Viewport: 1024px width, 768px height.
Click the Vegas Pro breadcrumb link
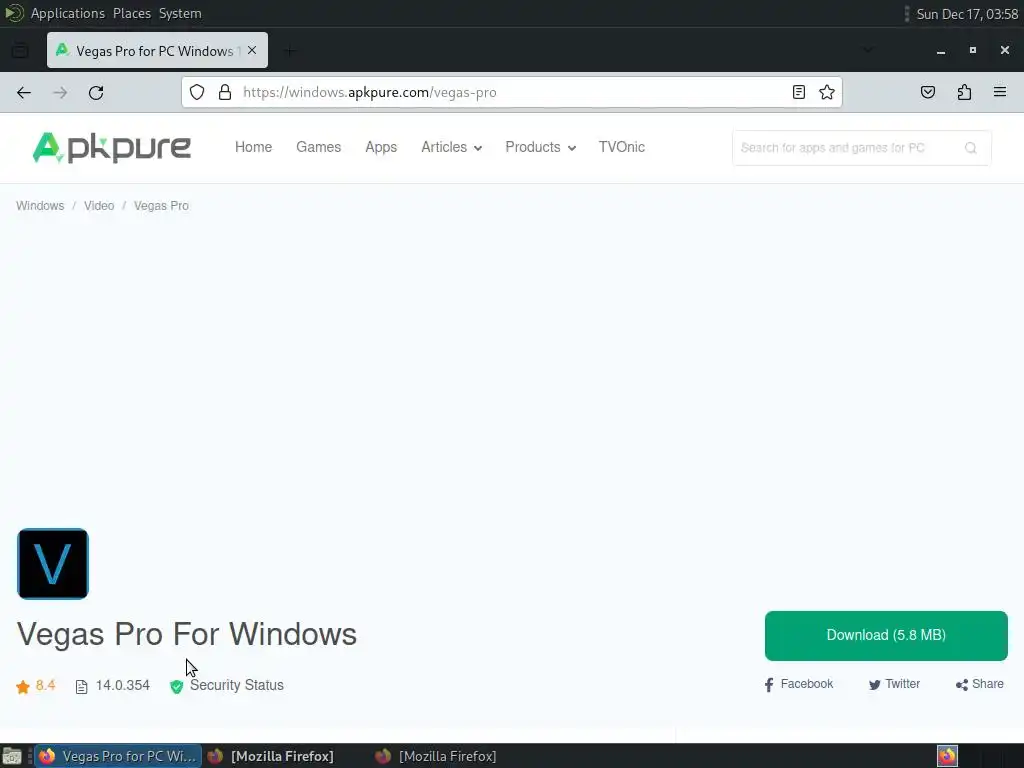(161, 206)
